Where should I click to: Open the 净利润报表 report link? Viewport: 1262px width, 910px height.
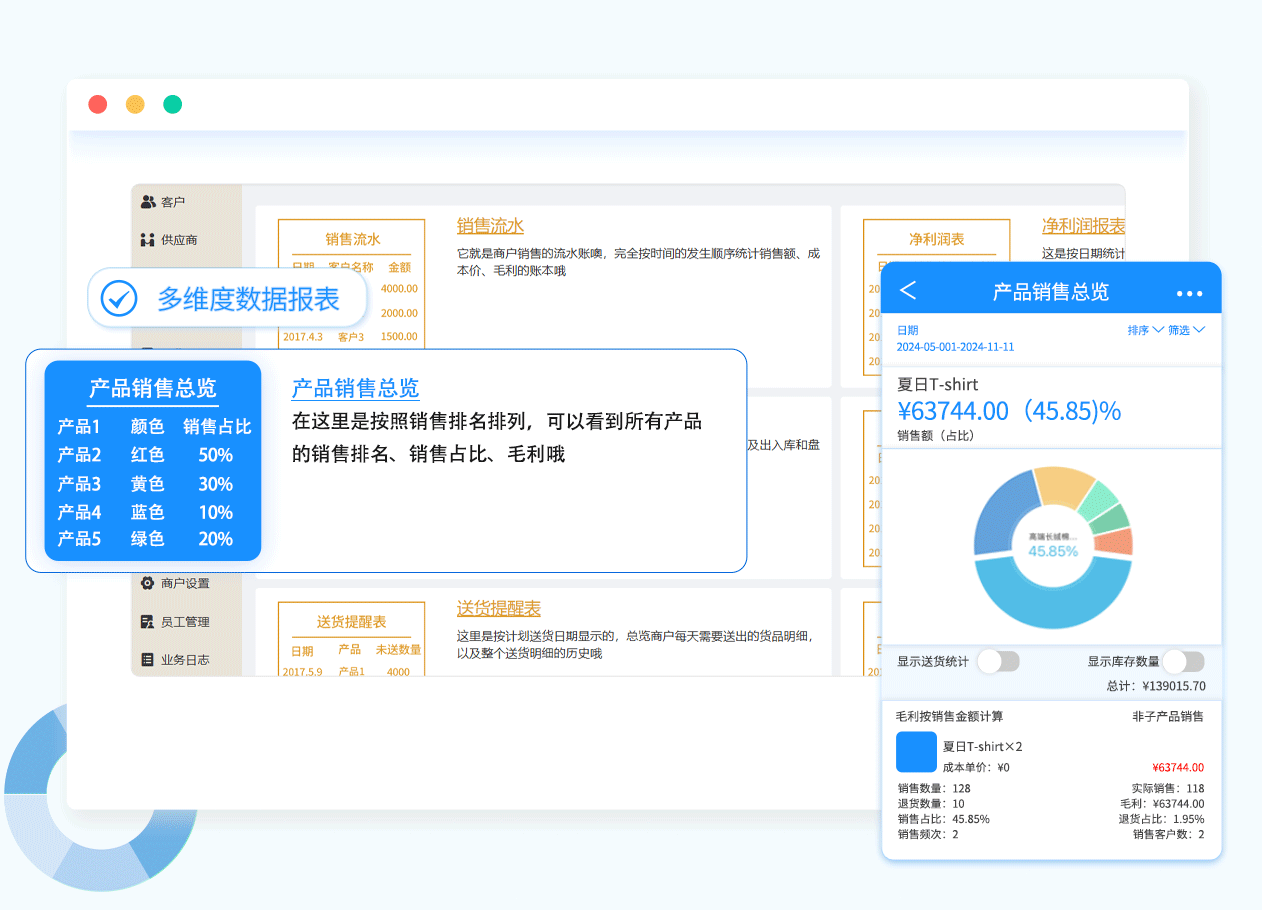point(1083,226)
